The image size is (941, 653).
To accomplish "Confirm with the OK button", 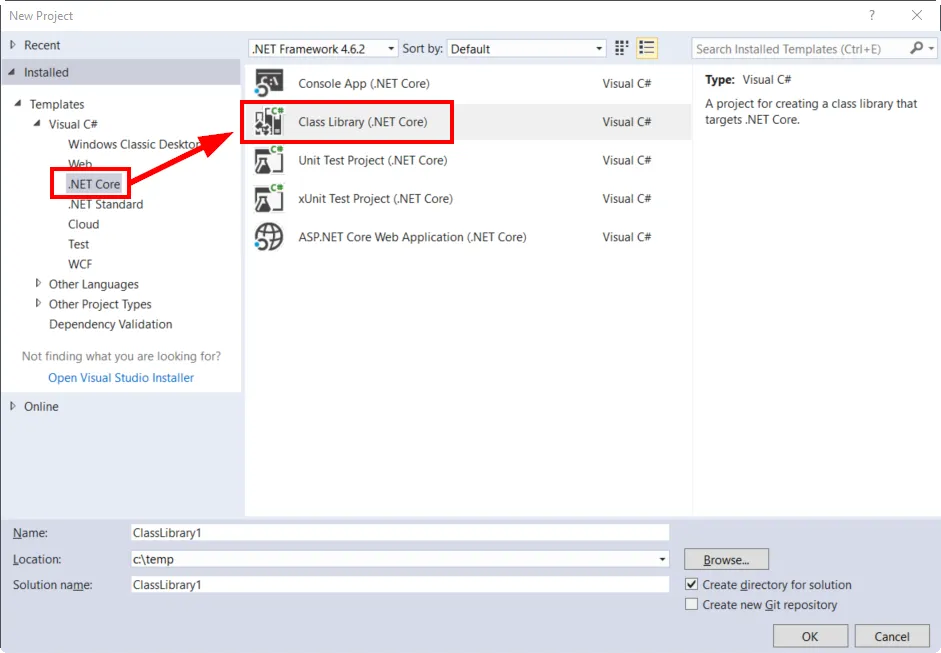I will coord(810,636).
